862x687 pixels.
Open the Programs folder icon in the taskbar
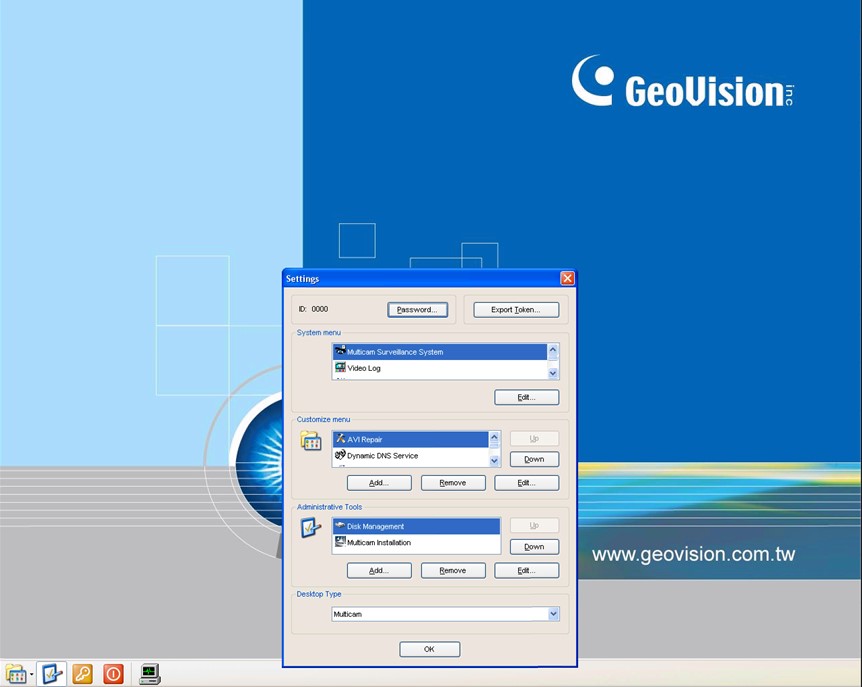tap(15, 674)
